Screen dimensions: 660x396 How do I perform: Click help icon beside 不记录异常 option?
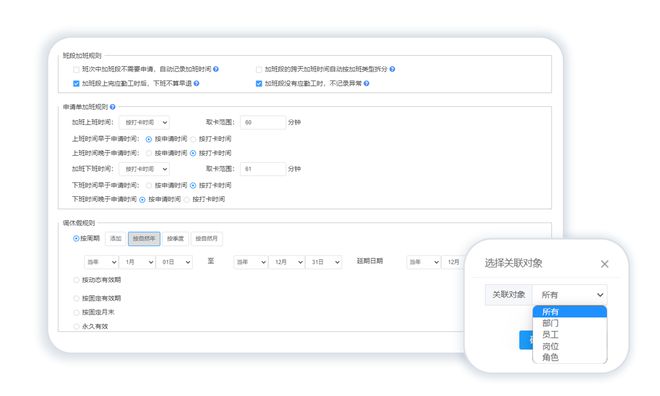pyautogui.click(x=367, y=83)
